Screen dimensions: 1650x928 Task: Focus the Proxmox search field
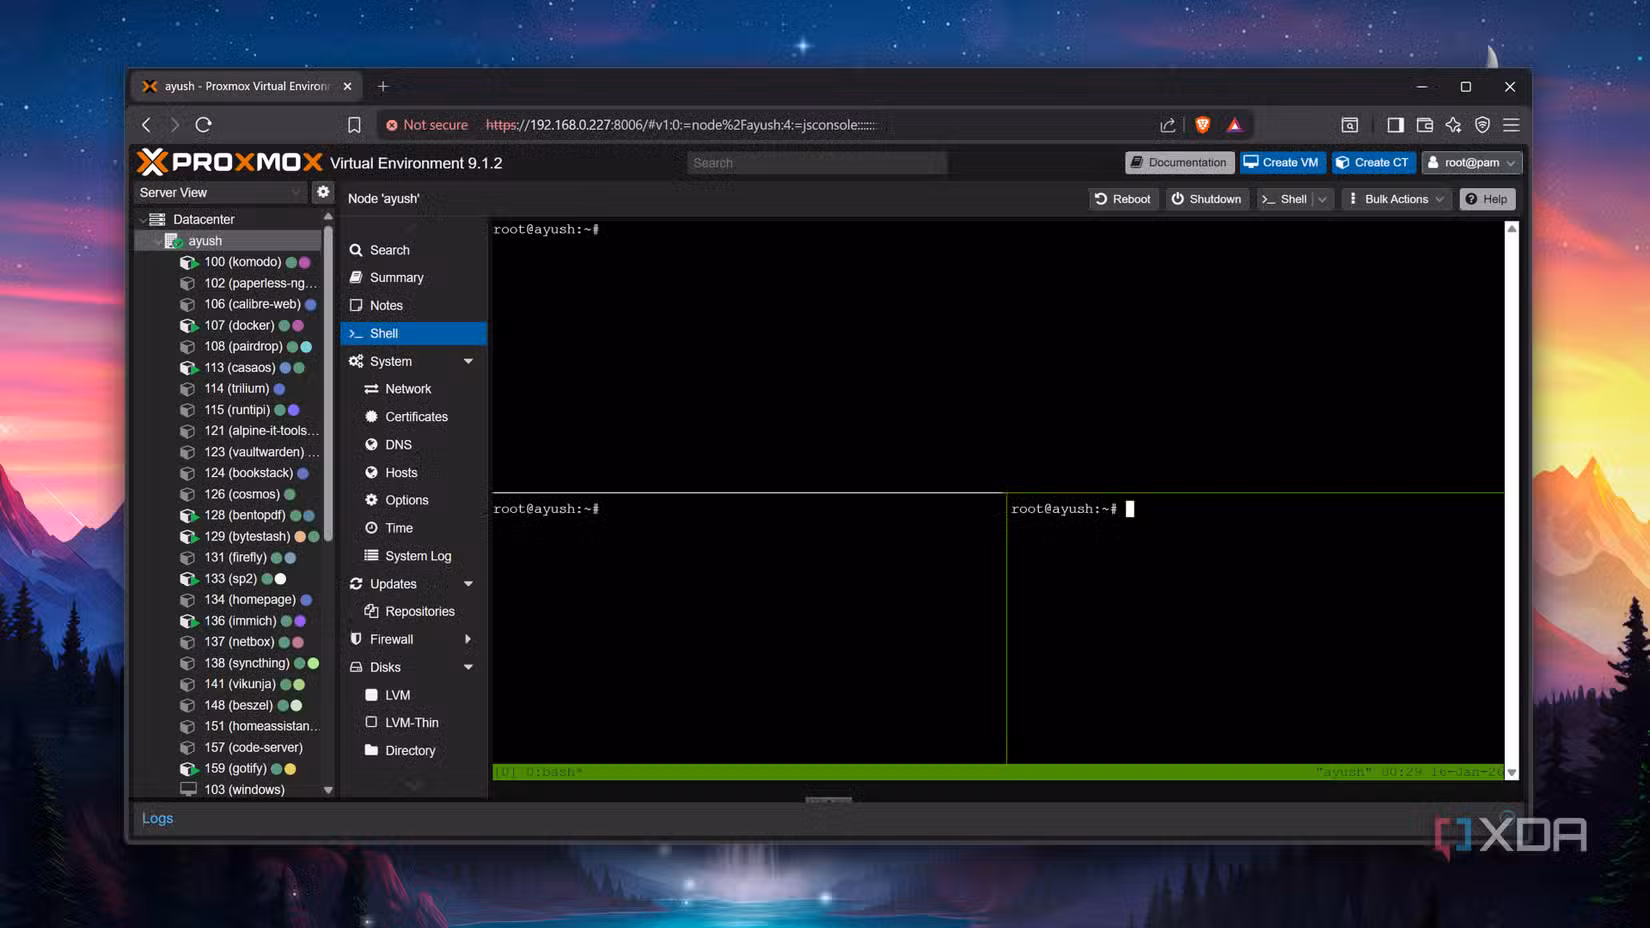817,162
